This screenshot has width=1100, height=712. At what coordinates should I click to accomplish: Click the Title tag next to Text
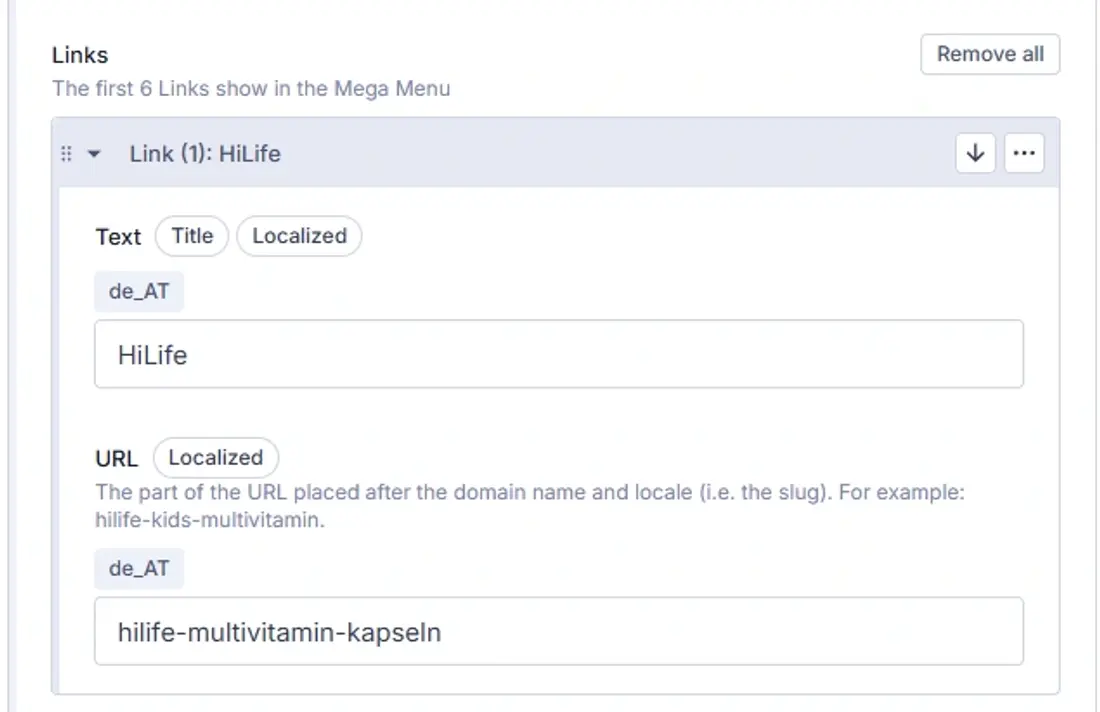192,236
